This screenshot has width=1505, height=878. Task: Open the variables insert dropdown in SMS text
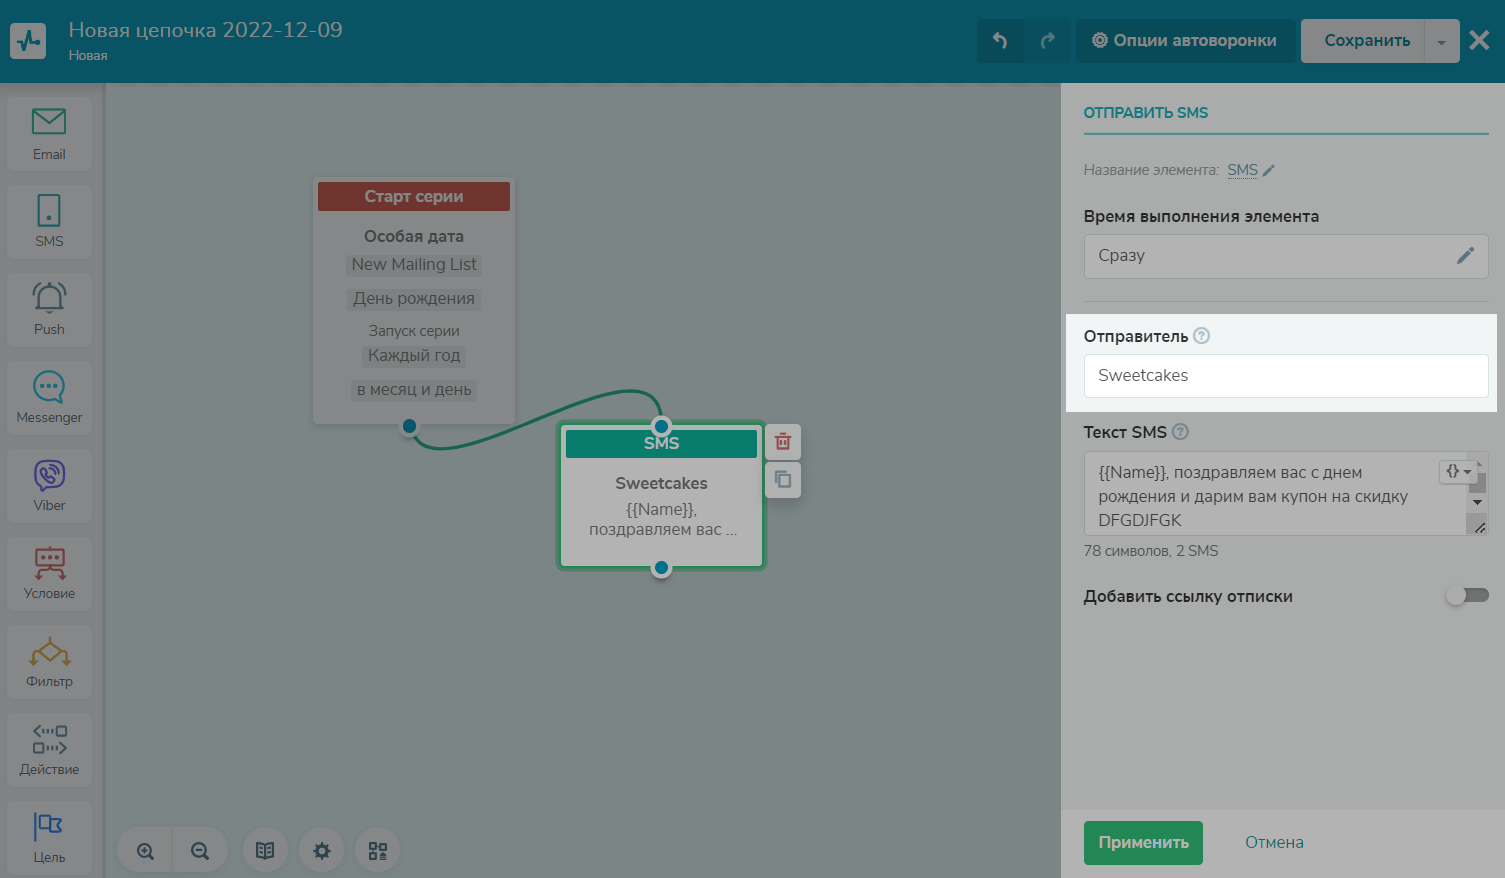(1458, 471)
